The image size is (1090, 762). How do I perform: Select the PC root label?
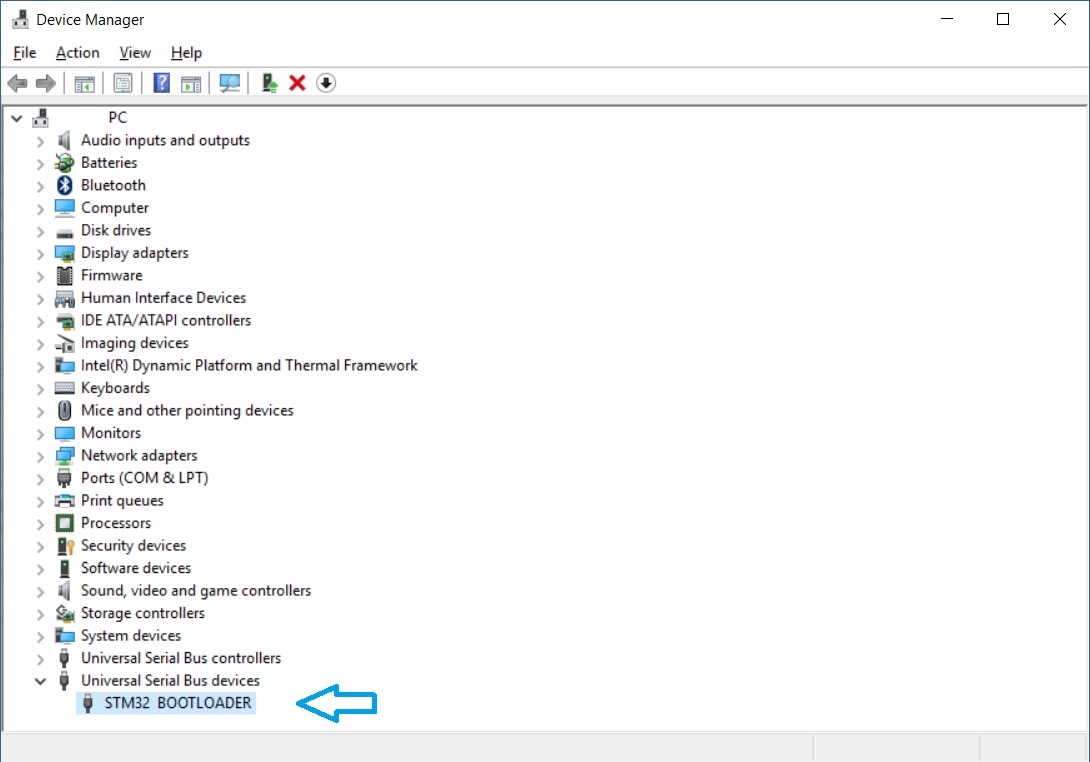pyautogui.click(x=117, y=117)
